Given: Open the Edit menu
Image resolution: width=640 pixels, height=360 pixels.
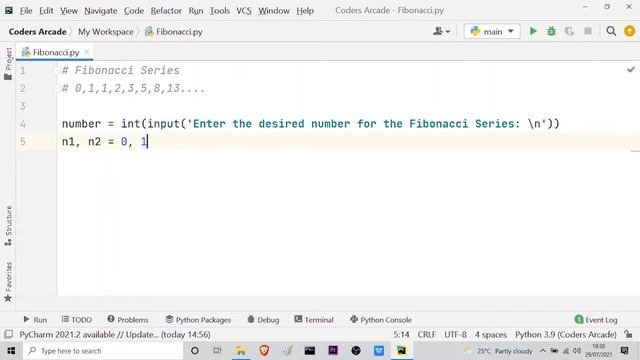Looking at the screenshot, I should pos(46,11).
